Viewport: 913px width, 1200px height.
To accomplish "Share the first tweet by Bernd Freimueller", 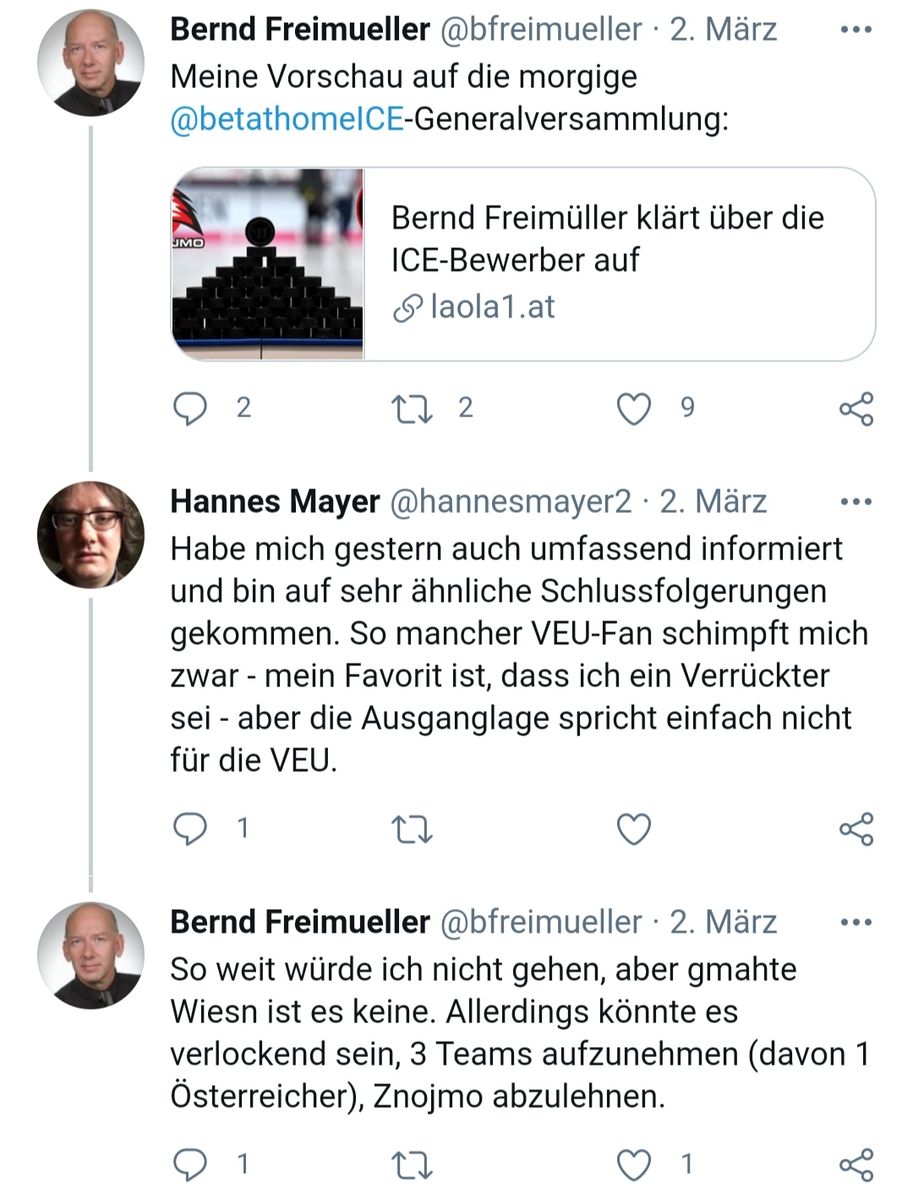I will 856,408.
